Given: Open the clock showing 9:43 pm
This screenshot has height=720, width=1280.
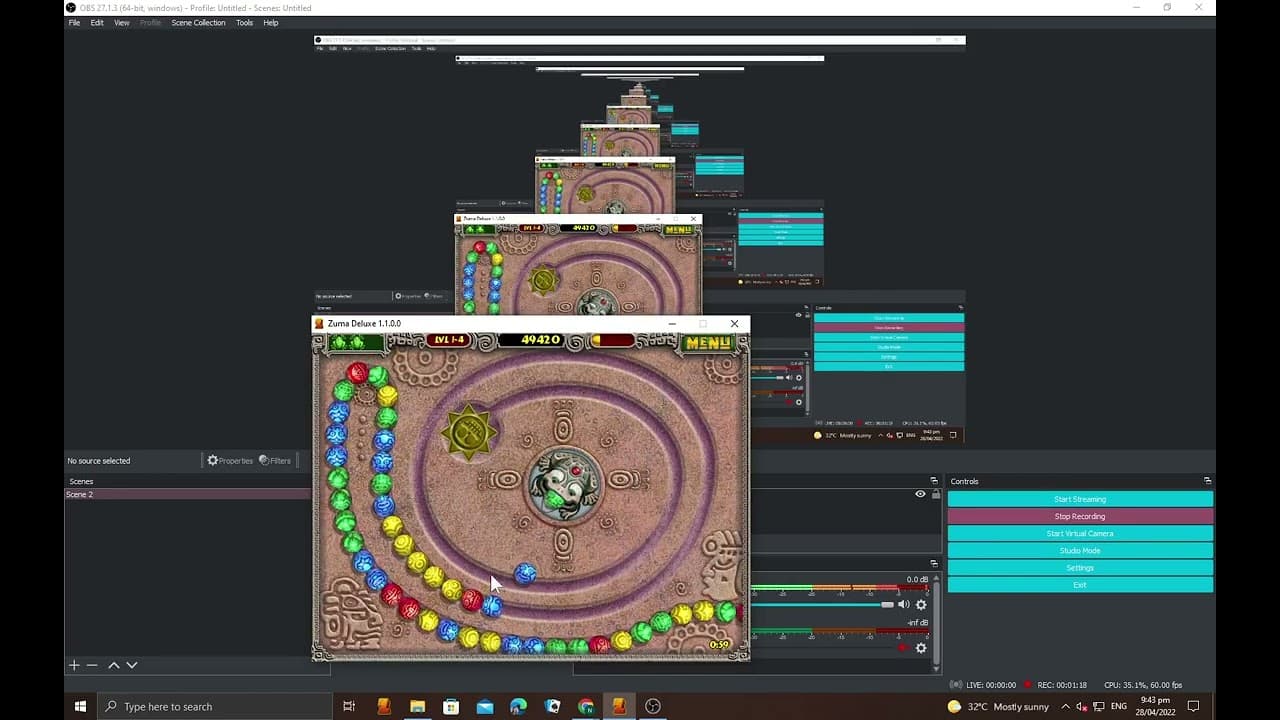Looking at the screenshot, I should pos(1155,706).
